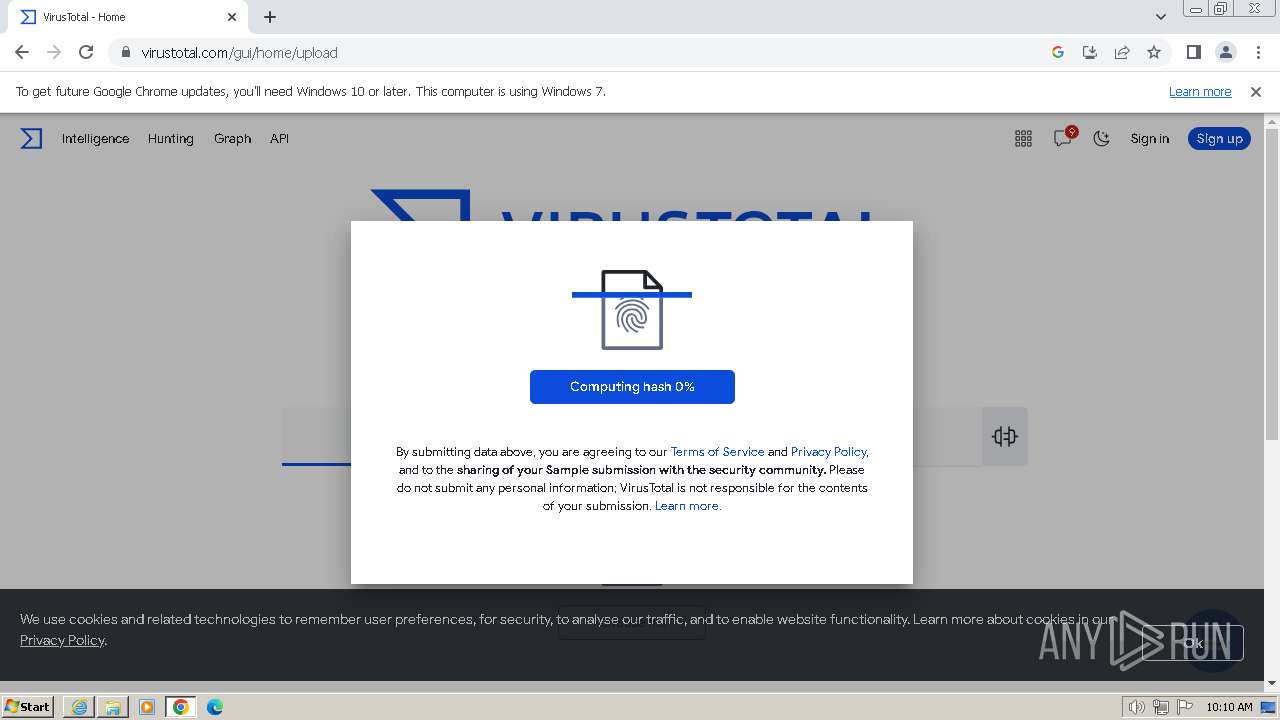Open the notifications speech bubble icon
This screenshot has height=720, width=1280.
point(1063,138)
